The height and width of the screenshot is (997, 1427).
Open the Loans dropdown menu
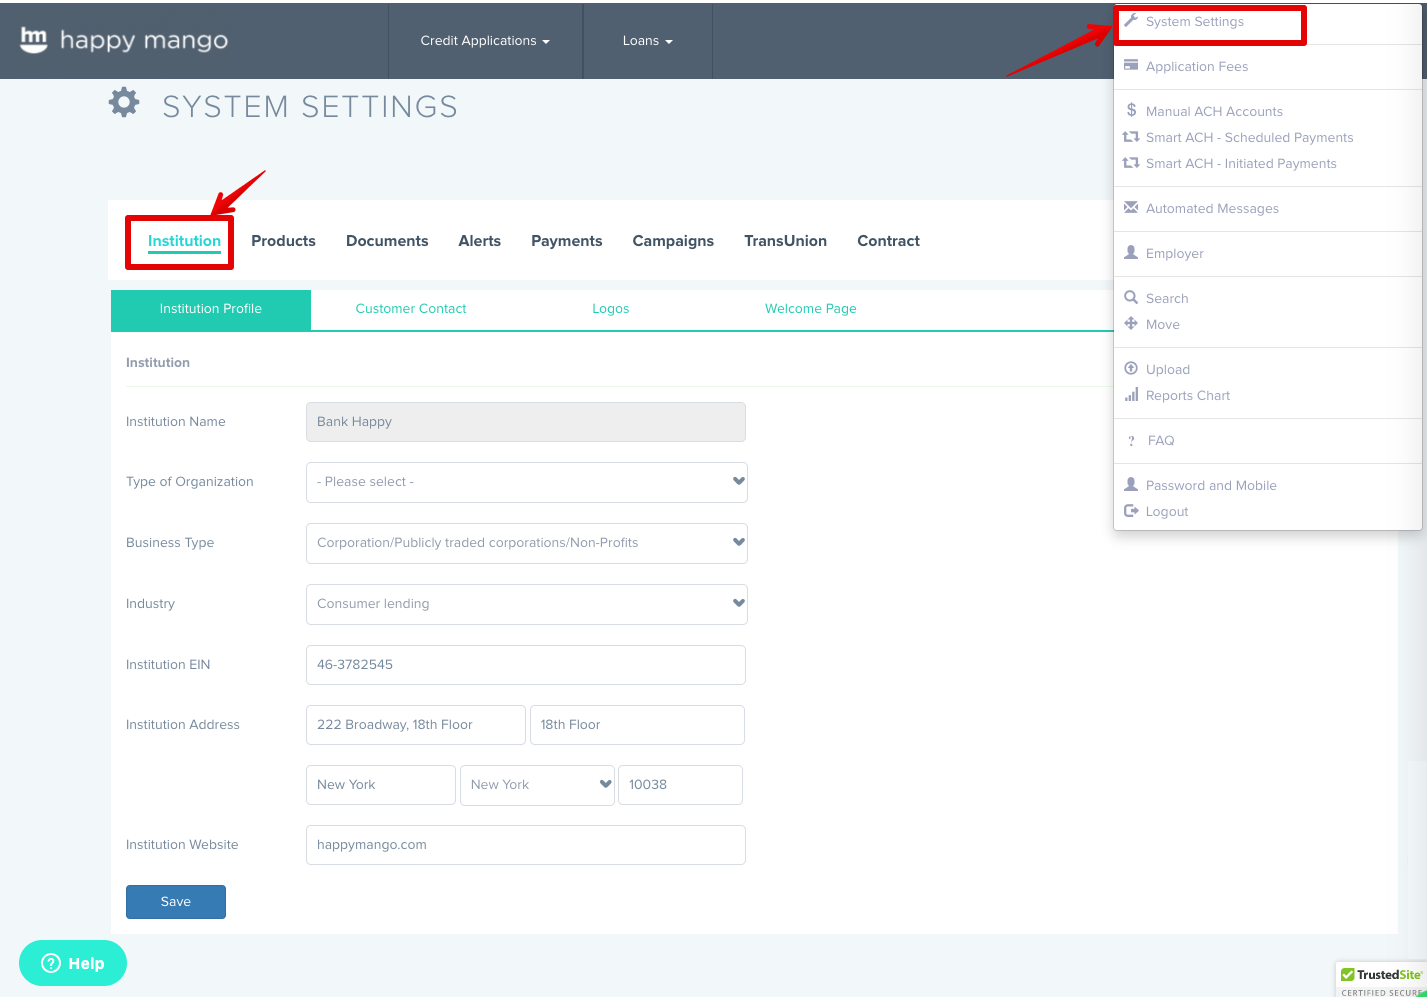647,41
